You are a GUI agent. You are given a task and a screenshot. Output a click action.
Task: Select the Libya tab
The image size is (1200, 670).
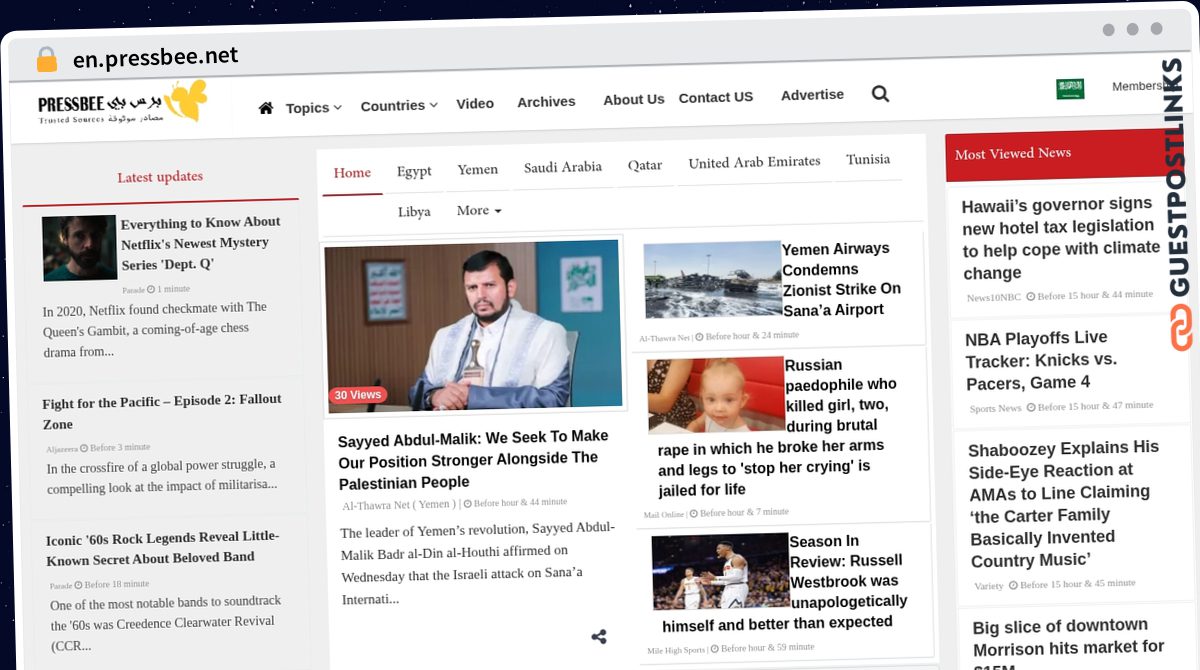pos(414,212)
